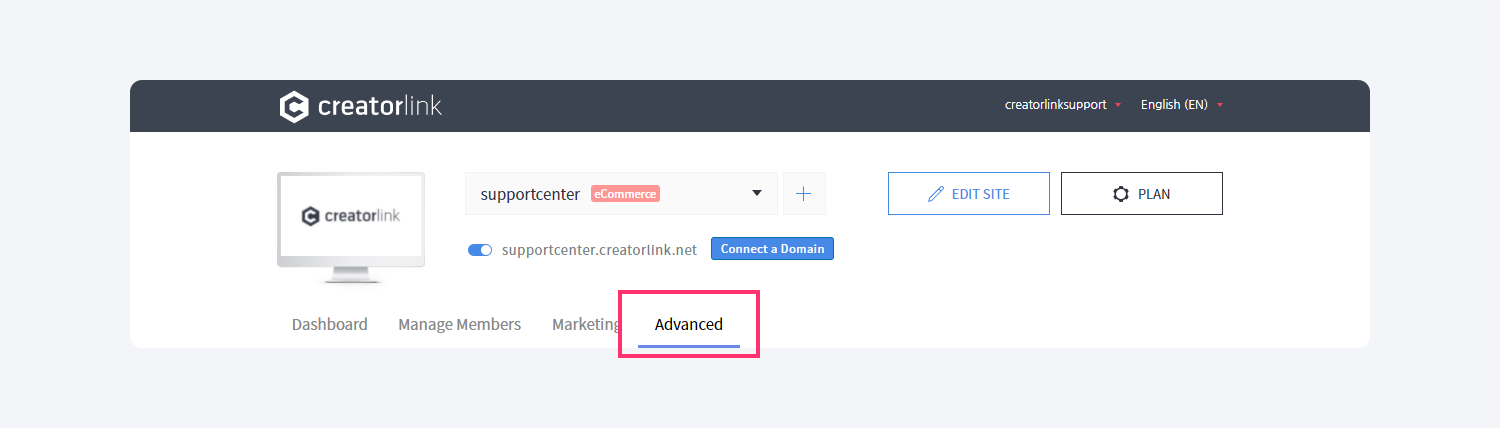This screenshot has width=1500, height=428.
Task: Open the English (EN) language dropdown
Action: click(x=1182, y=105)
